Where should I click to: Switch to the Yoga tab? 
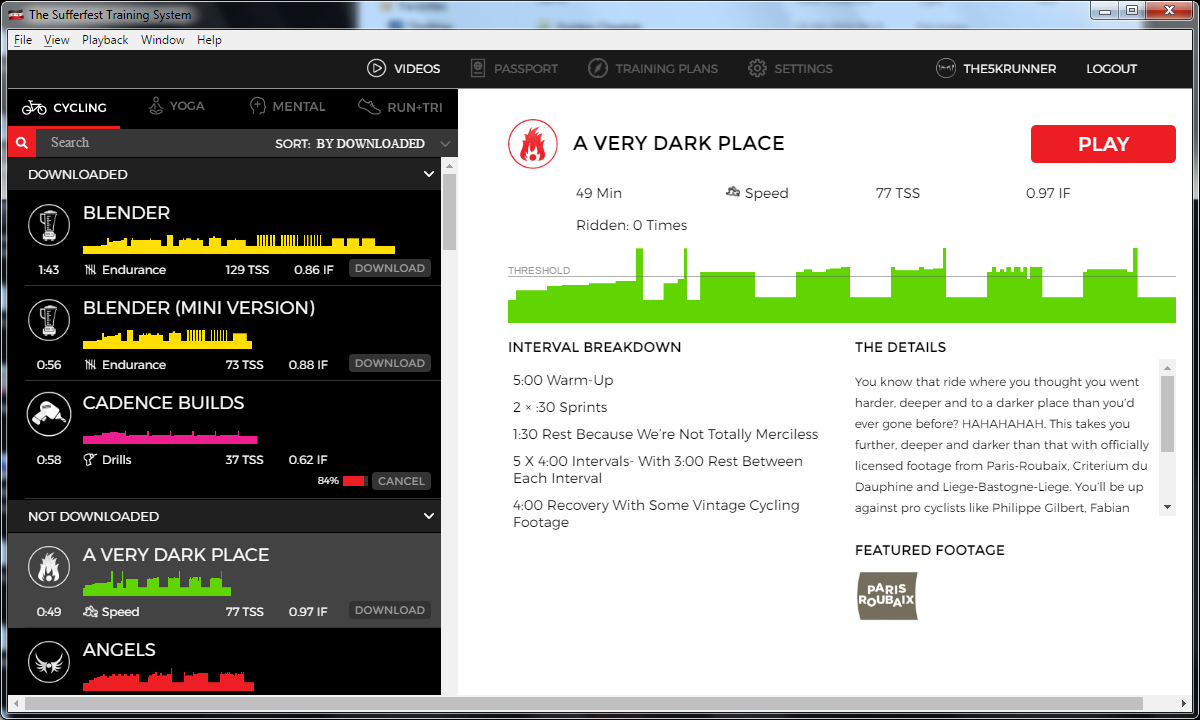point(176,106)
